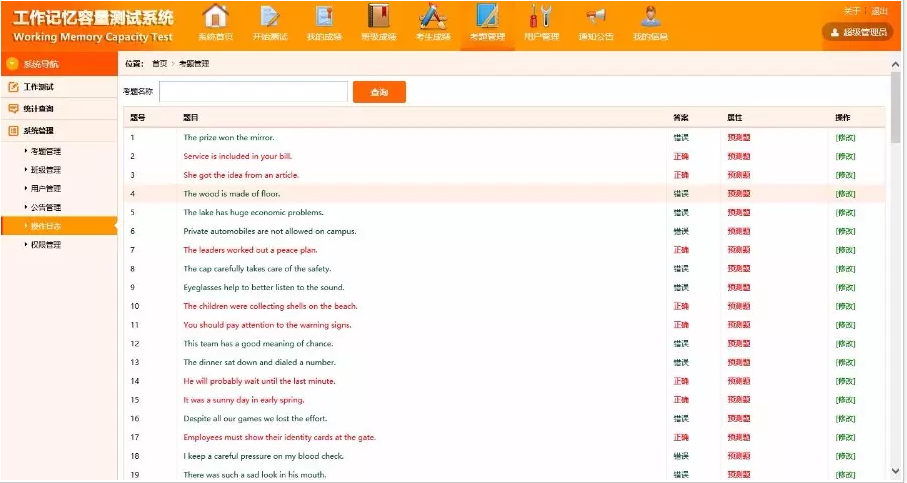Open the 考题管理 question management top icon
The height and width of the screenshot is (483, 907).
(487, 16)
